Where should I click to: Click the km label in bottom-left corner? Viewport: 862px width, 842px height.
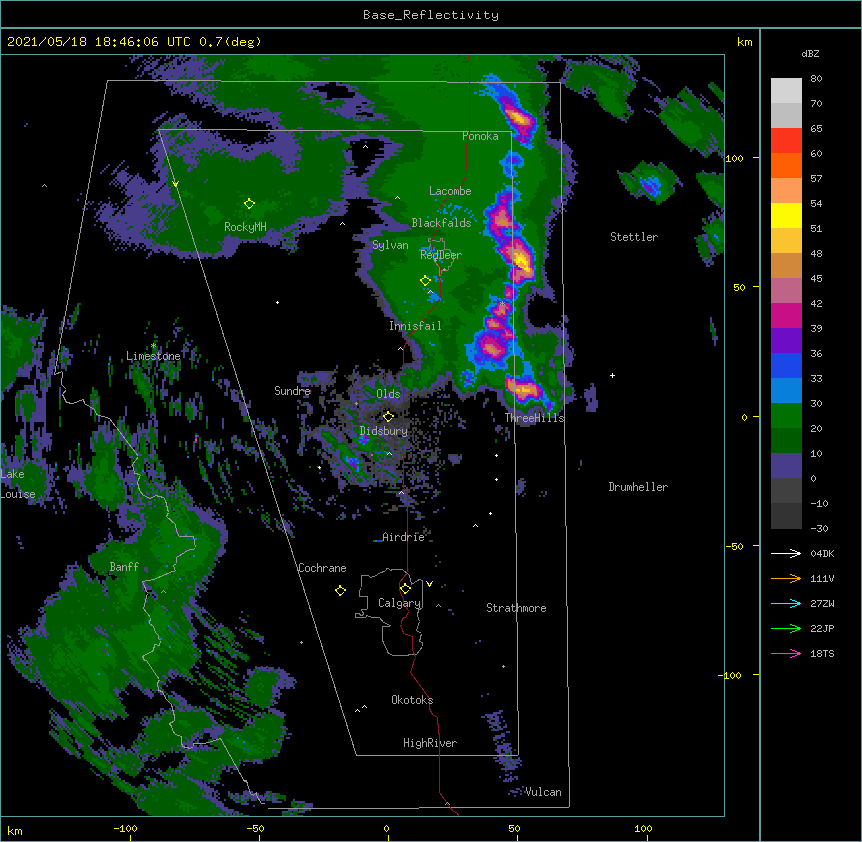[15, 830]
